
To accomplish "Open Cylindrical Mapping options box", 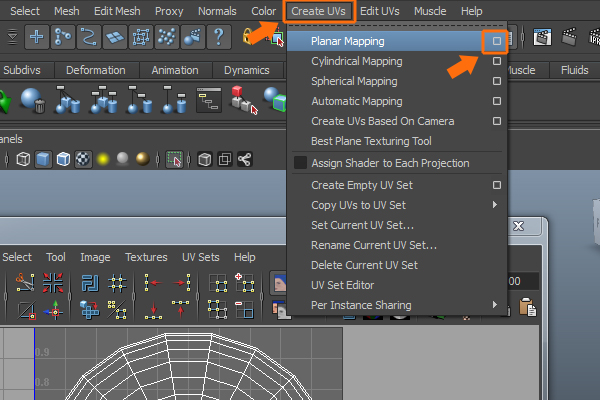I will 496,61.
